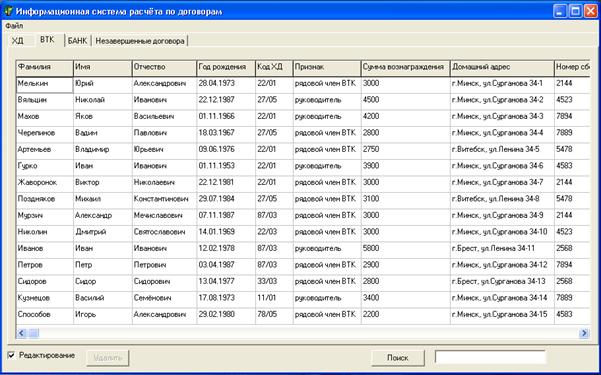This screenshot has width=601, height=375.
Task: Click the Удалить button
Action: tap(108, 358)
